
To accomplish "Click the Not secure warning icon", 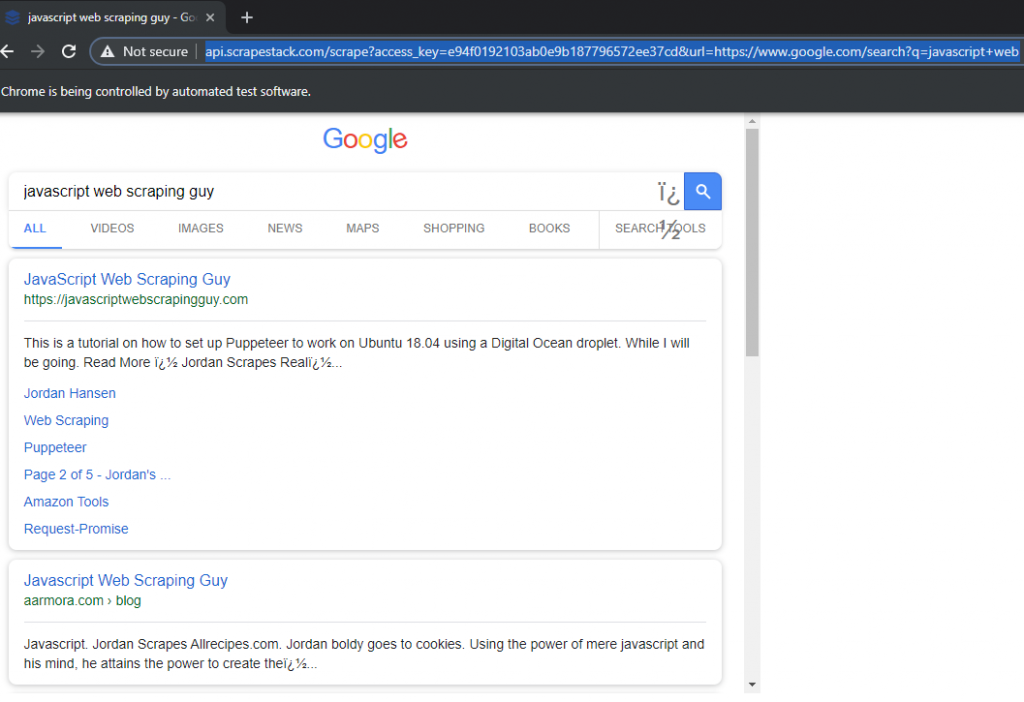I will 107,52.
